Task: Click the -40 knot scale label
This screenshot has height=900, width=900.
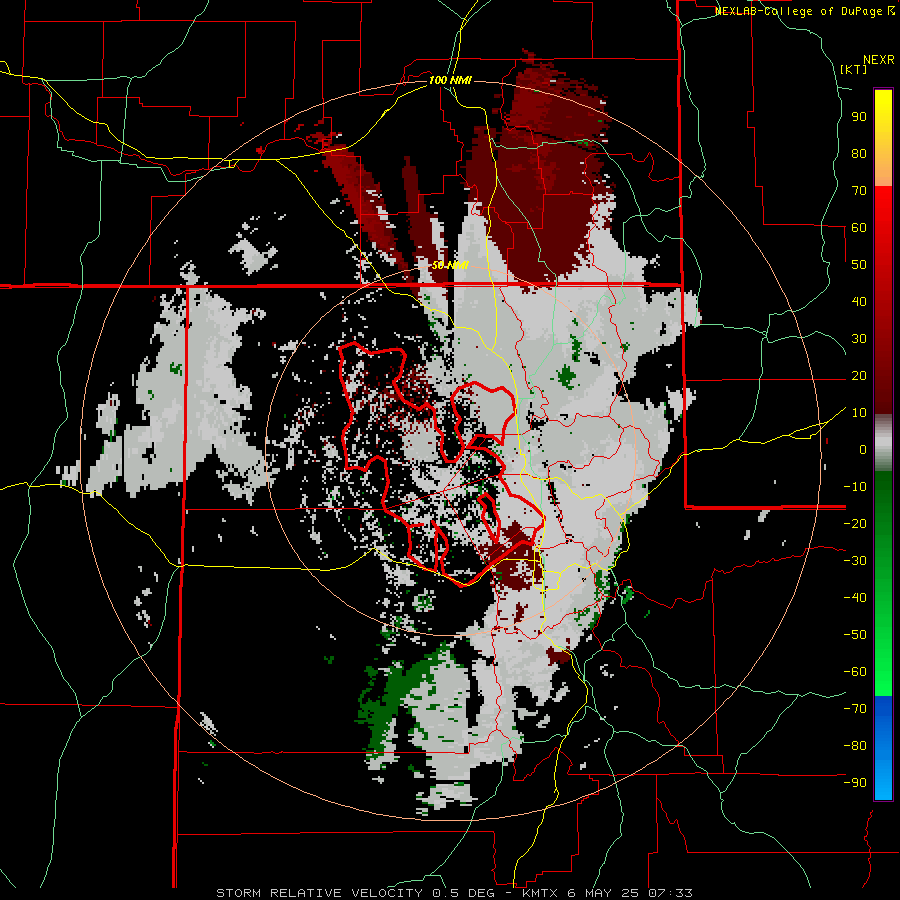Action: point(855,598)
